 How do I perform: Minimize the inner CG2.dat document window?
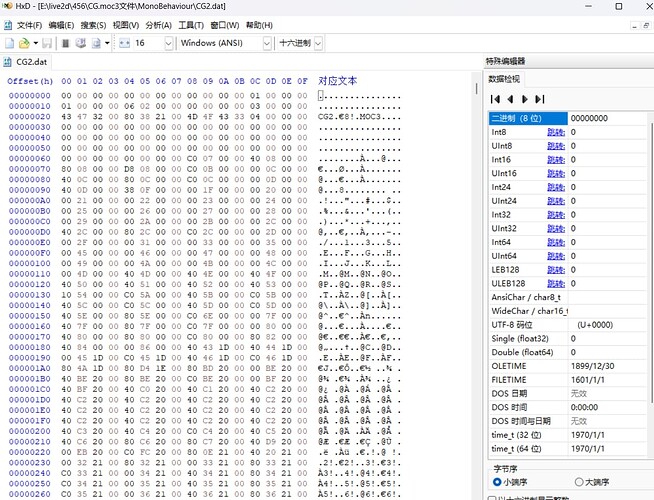tap(634, 25)
